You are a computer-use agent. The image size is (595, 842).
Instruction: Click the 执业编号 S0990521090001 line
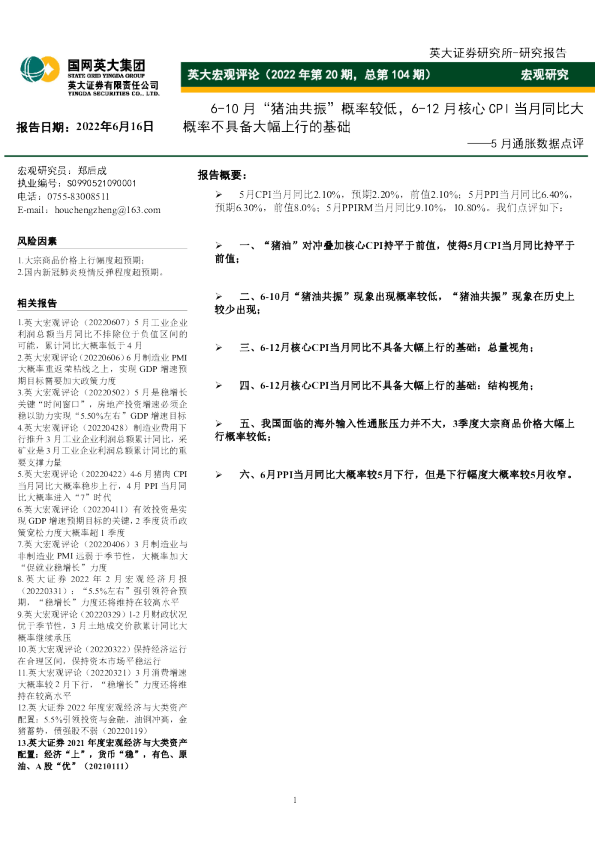[x=77, y=183]
